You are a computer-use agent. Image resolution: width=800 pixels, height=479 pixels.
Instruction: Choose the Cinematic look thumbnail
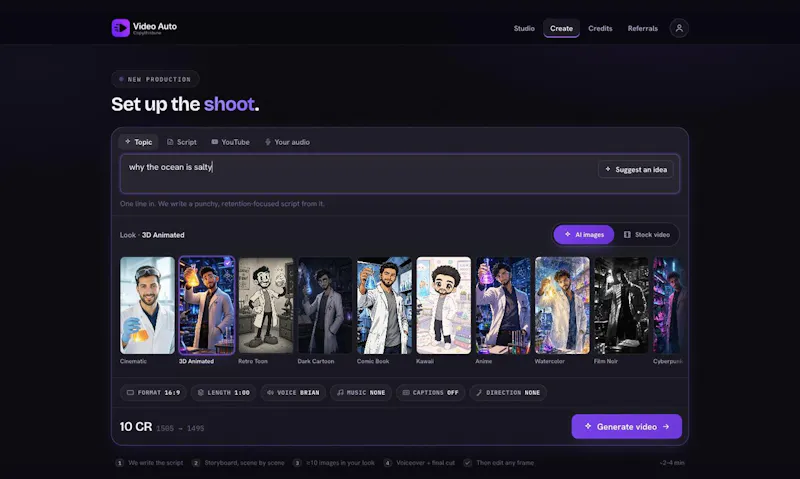[147, 305]
